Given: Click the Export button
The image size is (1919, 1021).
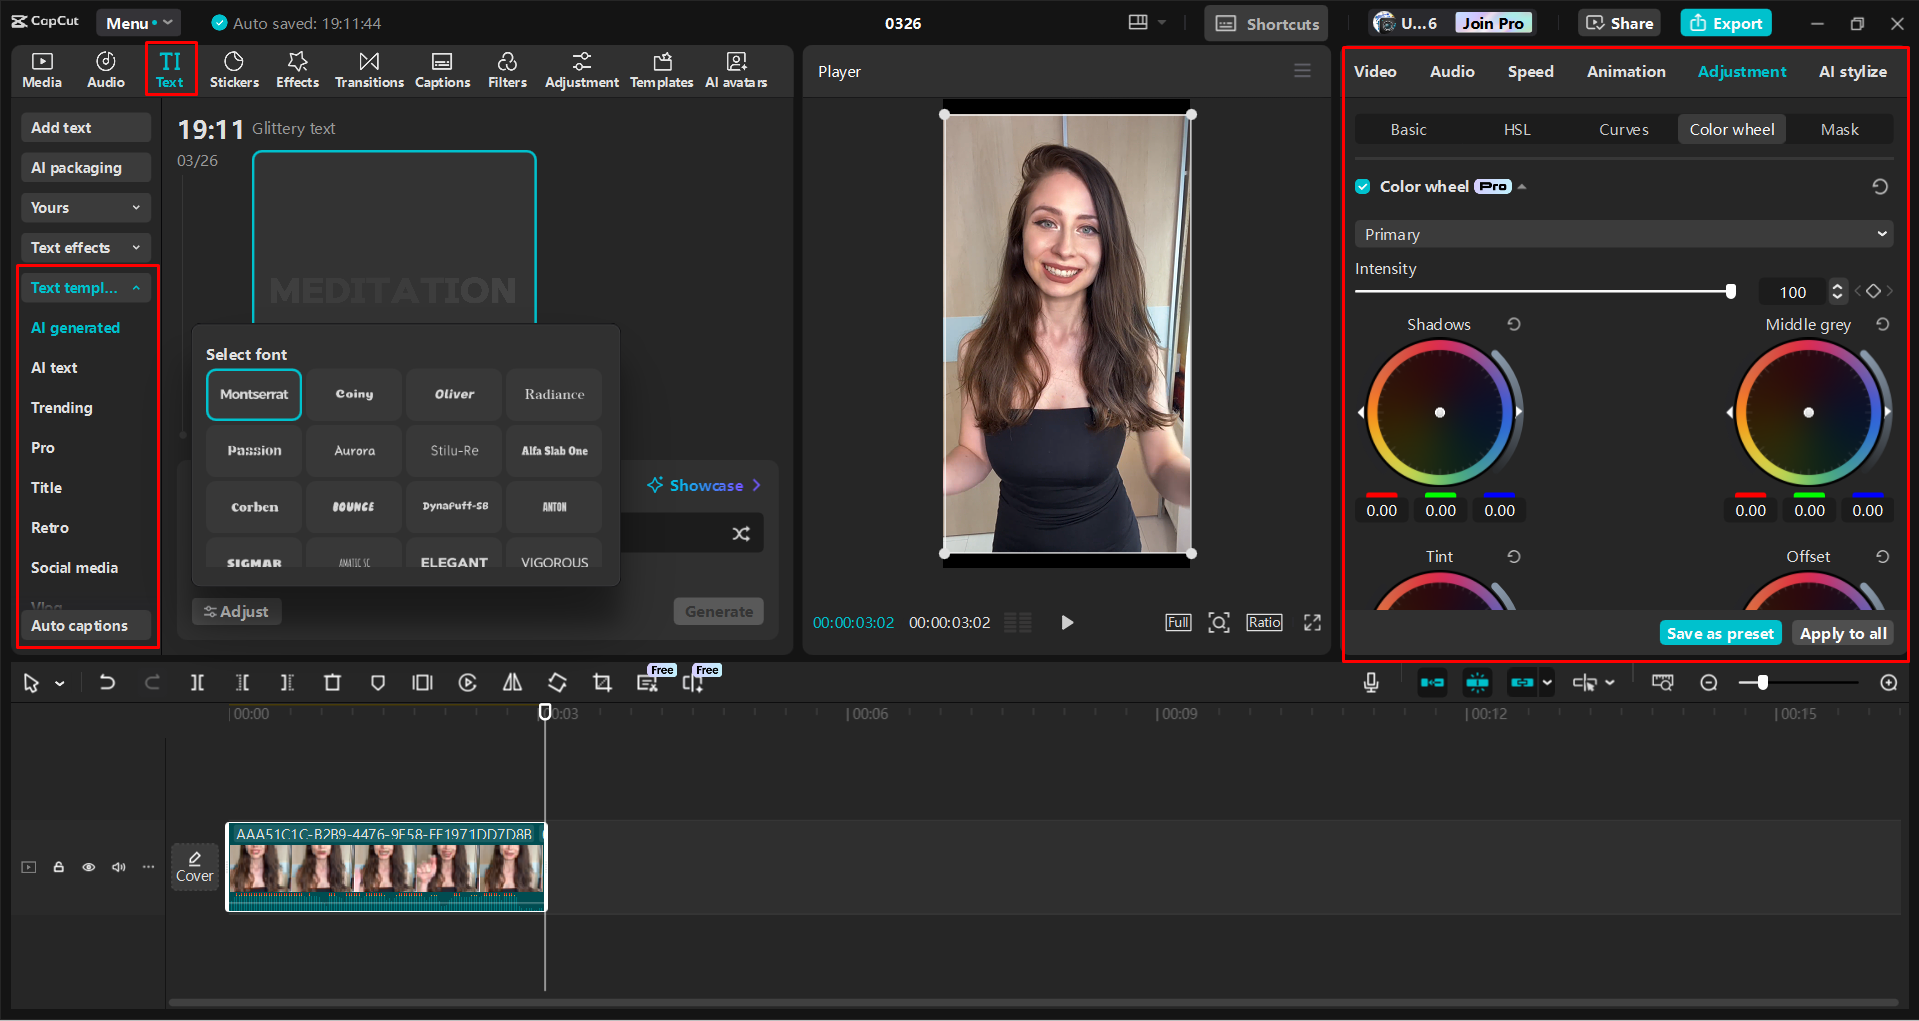Looking at the screenshot, I should tap(1725, 22).
